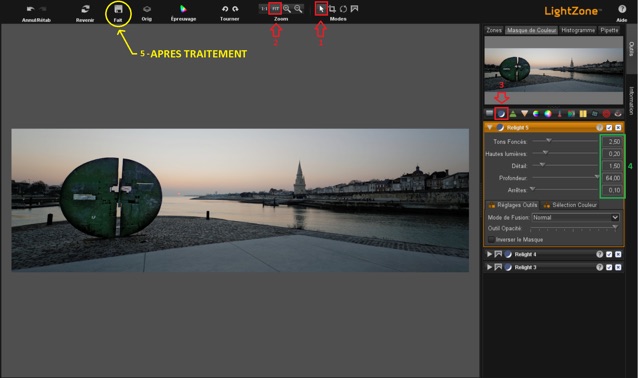Open the Information side tab
The image size is (638, 378).
coord(631,101)
